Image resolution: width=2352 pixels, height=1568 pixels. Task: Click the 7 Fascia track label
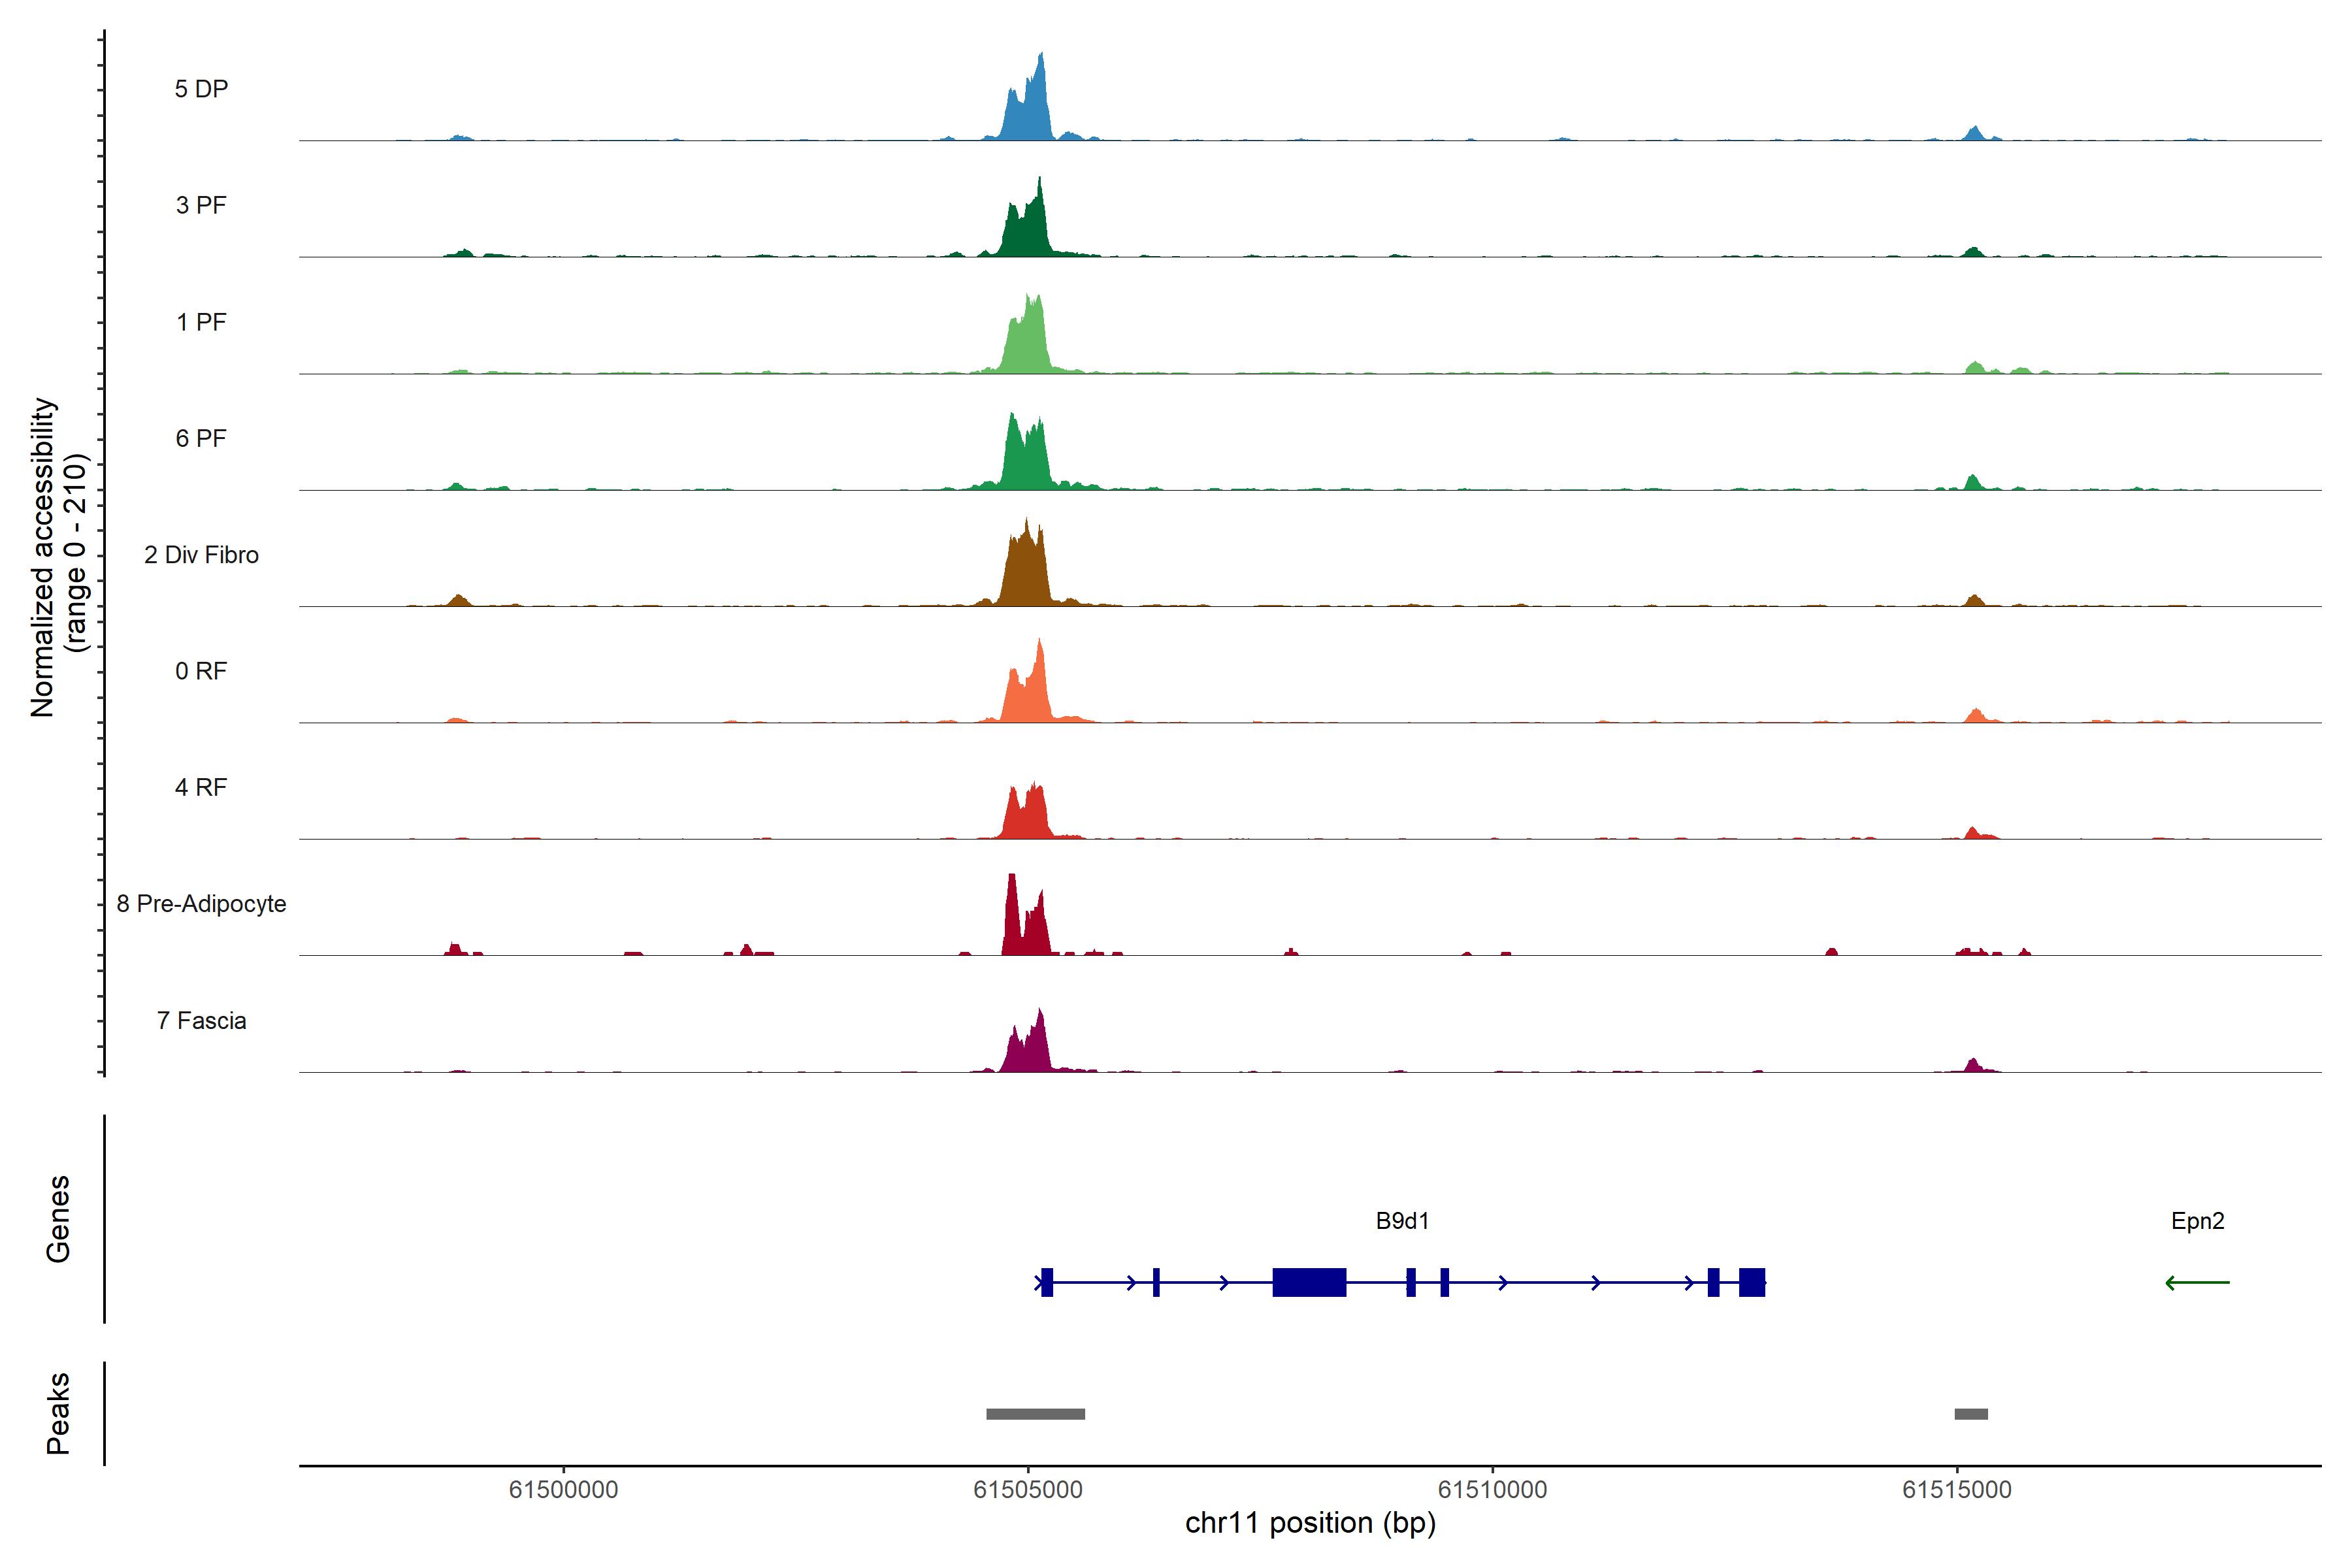tap(201, 1021)
